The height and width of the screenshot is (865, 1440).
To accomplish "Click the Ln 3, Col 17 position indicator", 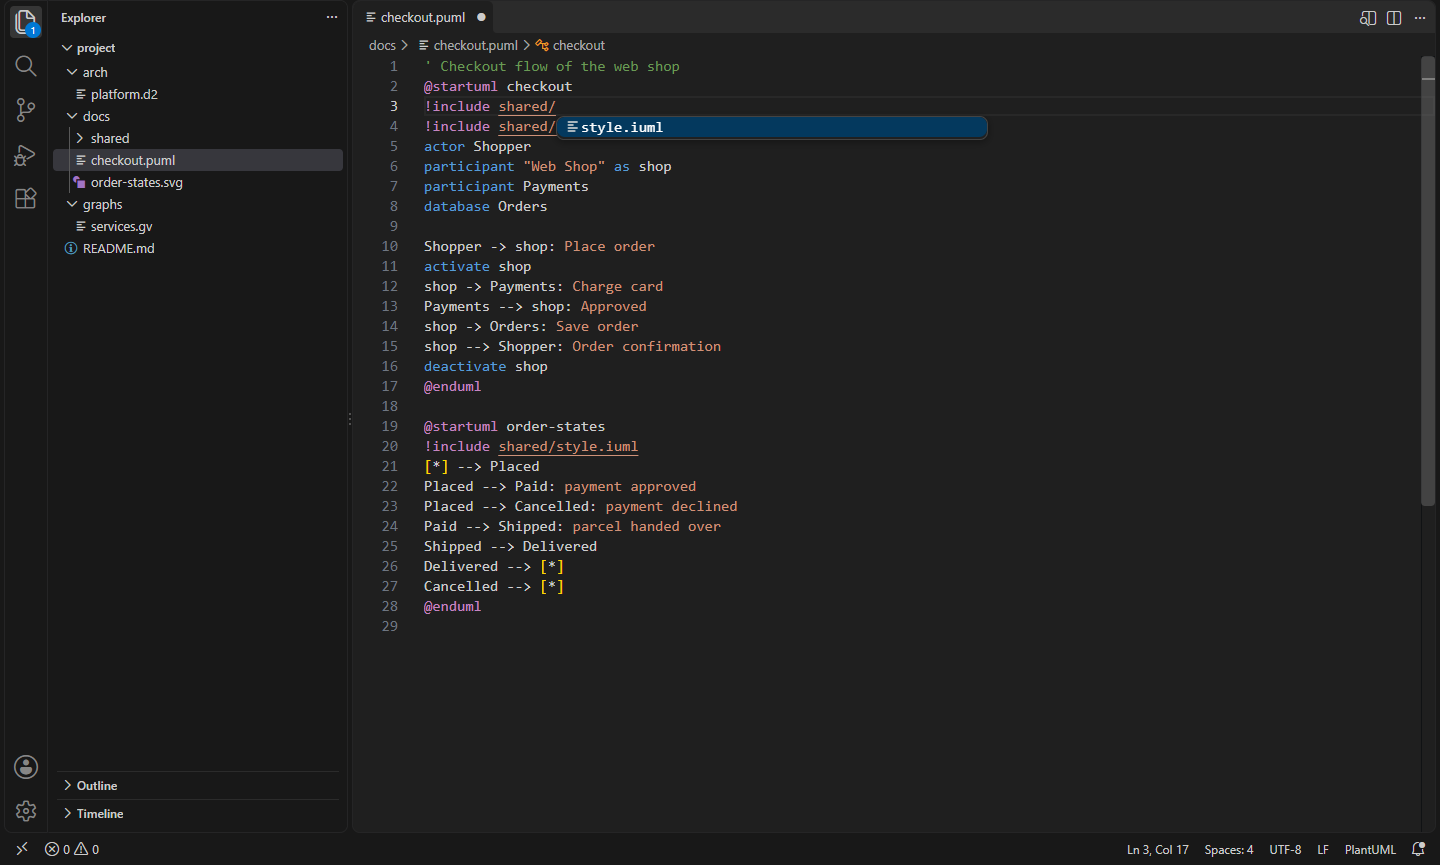I will 1158,849.
